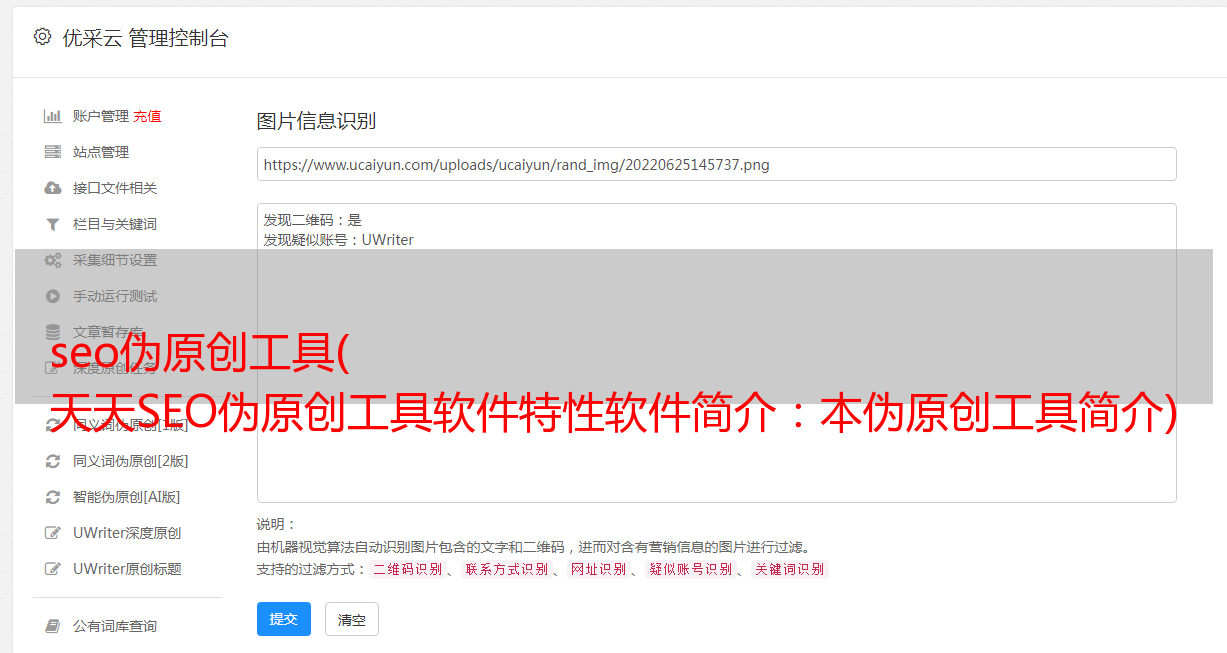Viewport: 1227px width, 653px height.
Task: Click the cloud upload icon for 接口文件相关
Action: 53,188
